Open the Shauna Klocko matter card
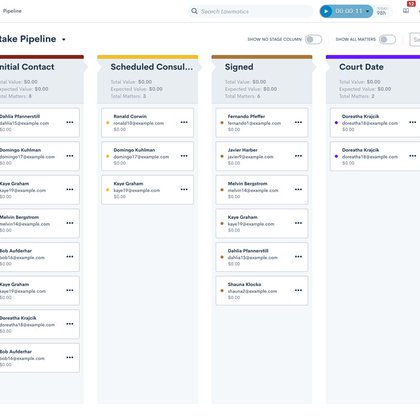 pyautogui.click(x=262, y=290)
